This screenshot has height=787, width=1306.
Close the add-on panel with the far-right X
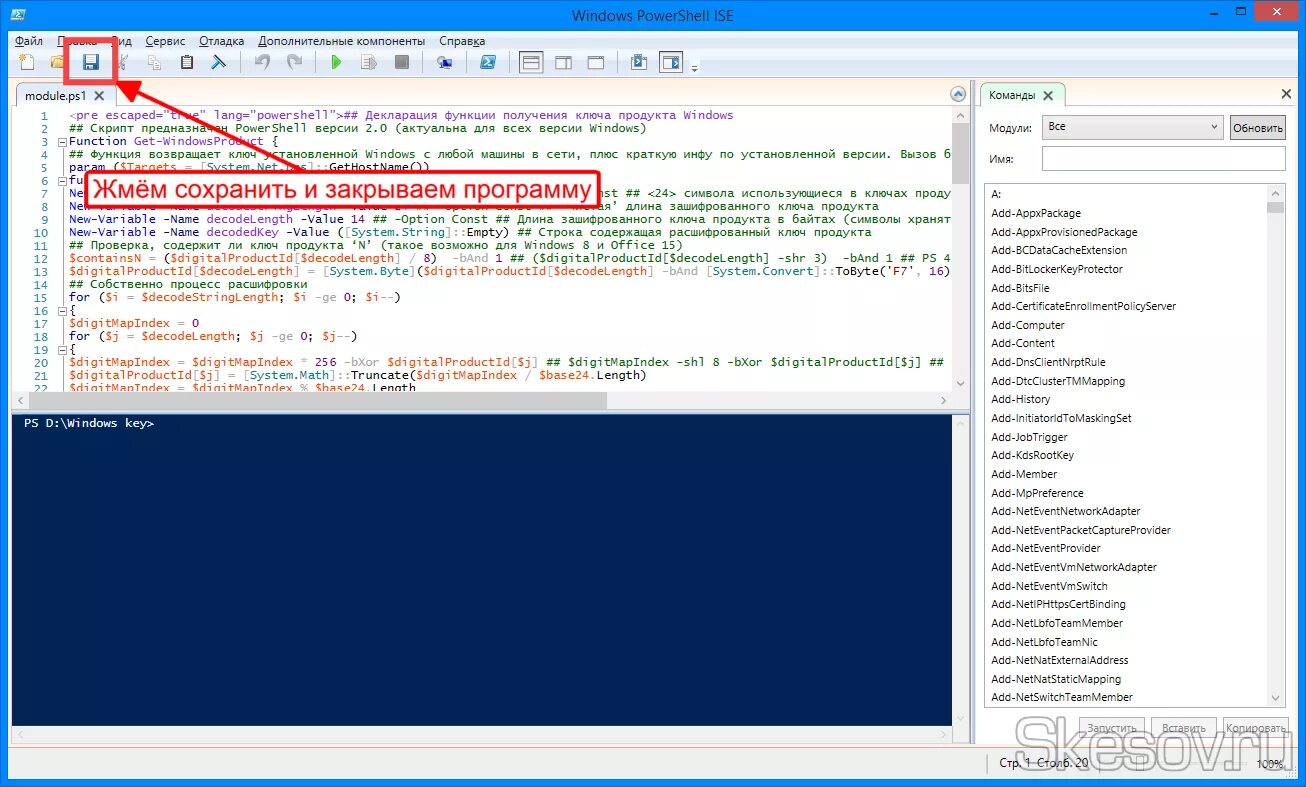click(x=1286, y=94)
